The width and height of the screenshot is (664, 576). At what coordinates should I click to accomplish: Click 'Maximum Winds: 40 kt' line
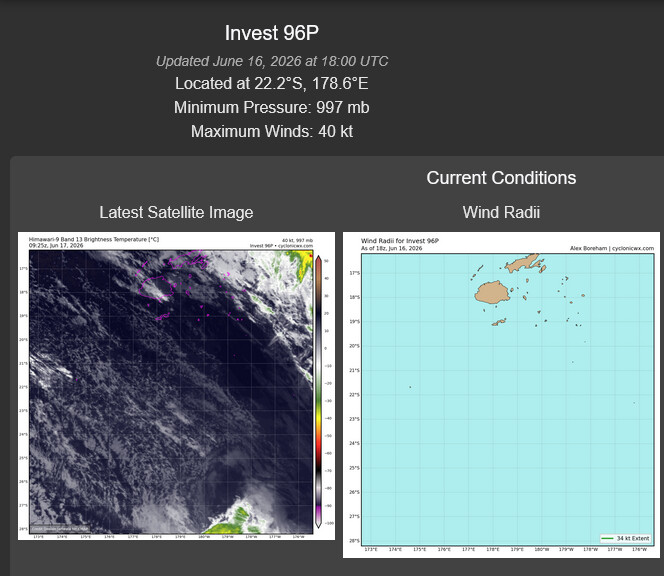click(x=271, y=131)
